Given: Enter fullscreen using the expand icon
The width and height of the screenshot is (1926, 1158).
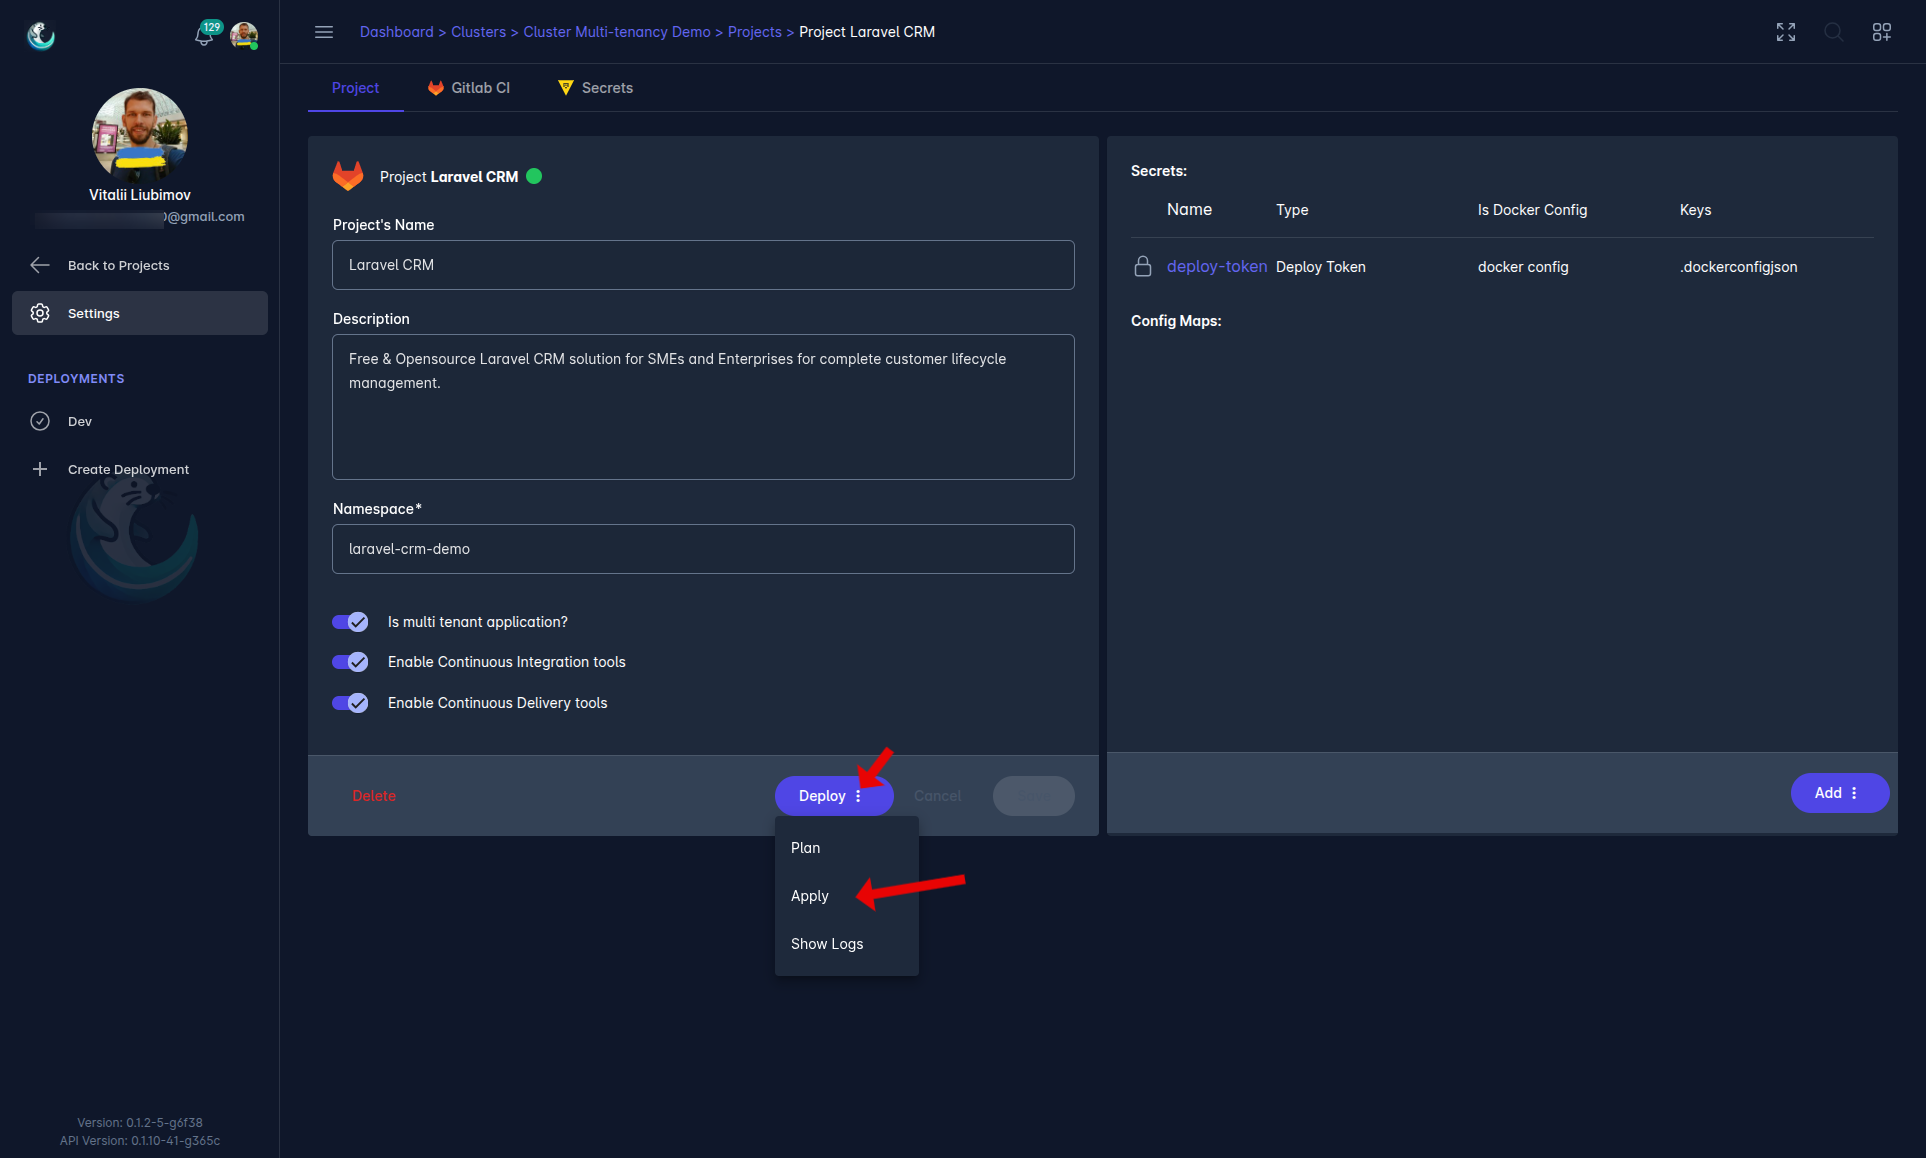Looking at the screenshot, I should click(1786, 32).
